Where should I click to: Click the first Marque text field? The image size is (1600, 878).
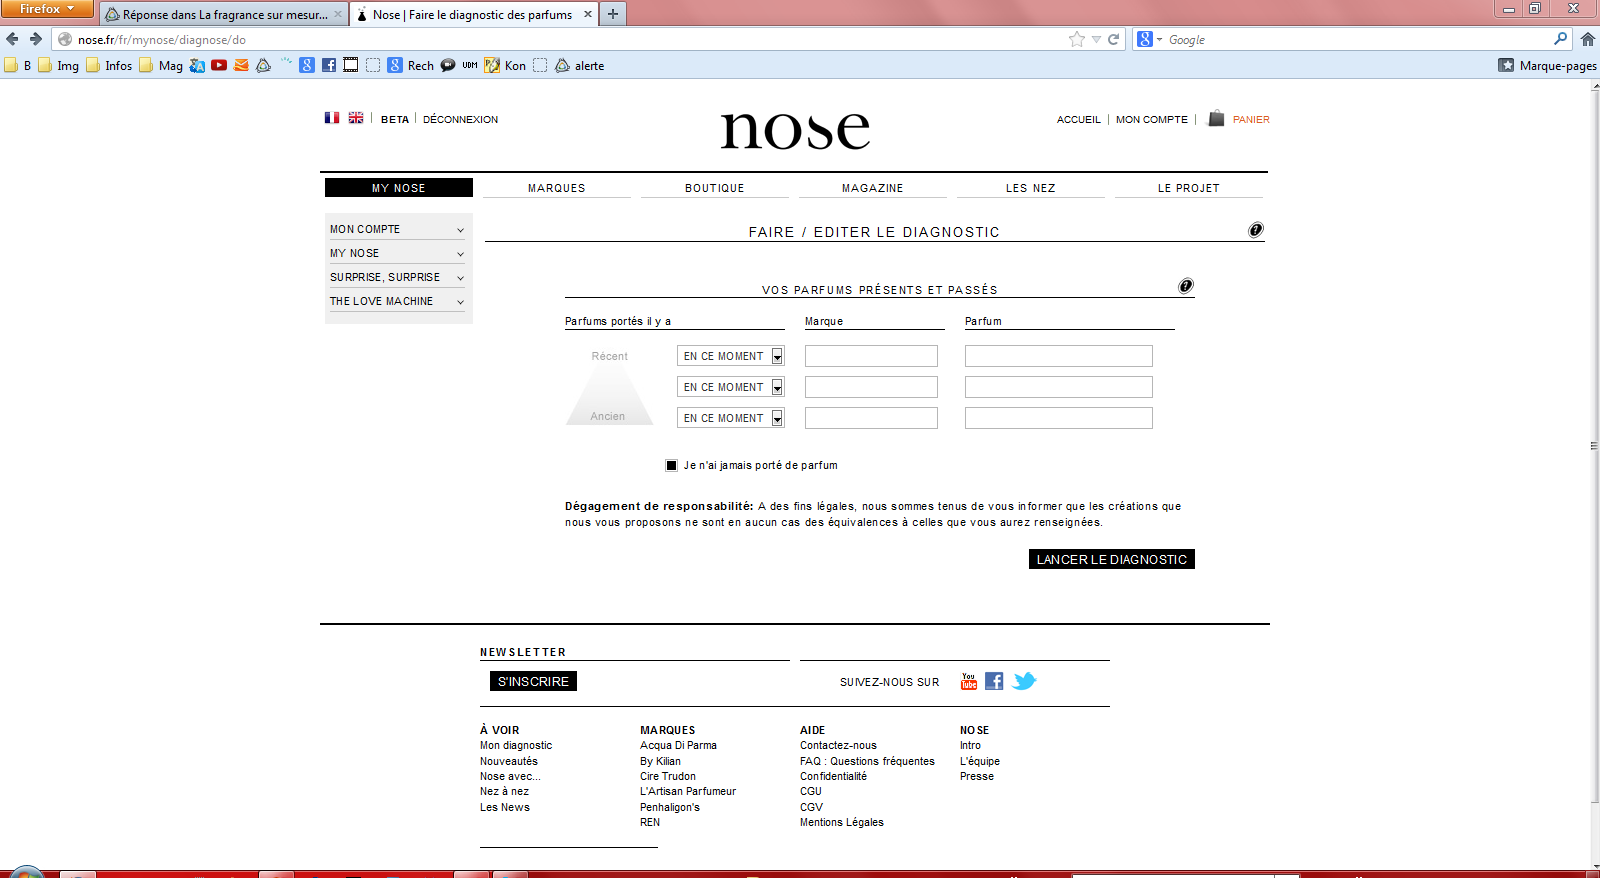coord(871,356)
